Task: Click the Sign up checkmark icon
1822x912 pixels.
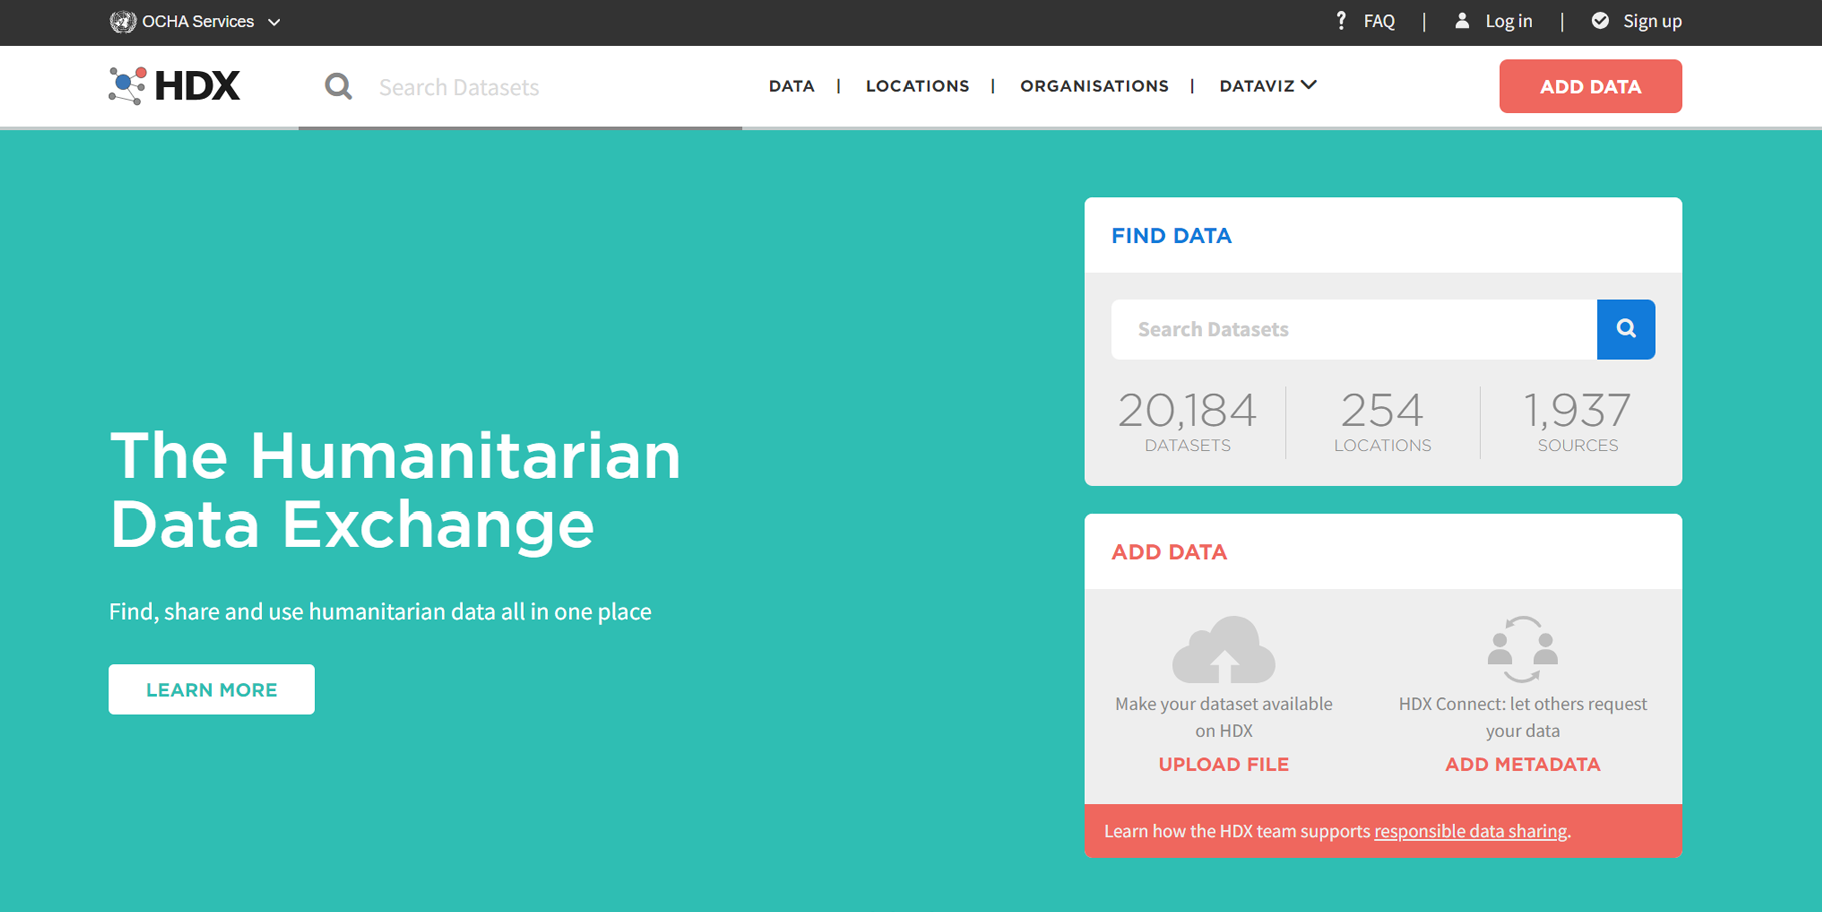Action: tap(1600, 21)
